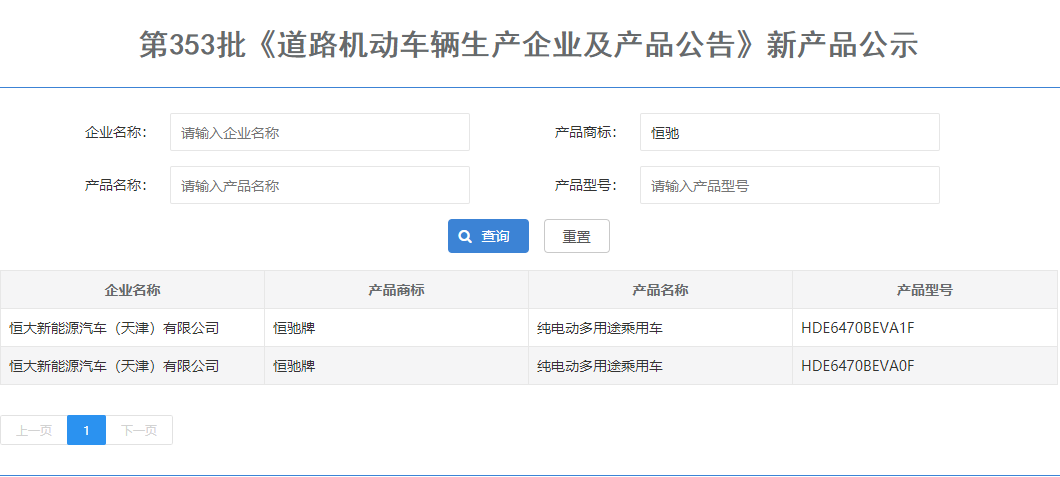The width and height of the screenshot is (1060, 477).
Task: Click the 企业名称 form label
Action: [x=116, y=132]
